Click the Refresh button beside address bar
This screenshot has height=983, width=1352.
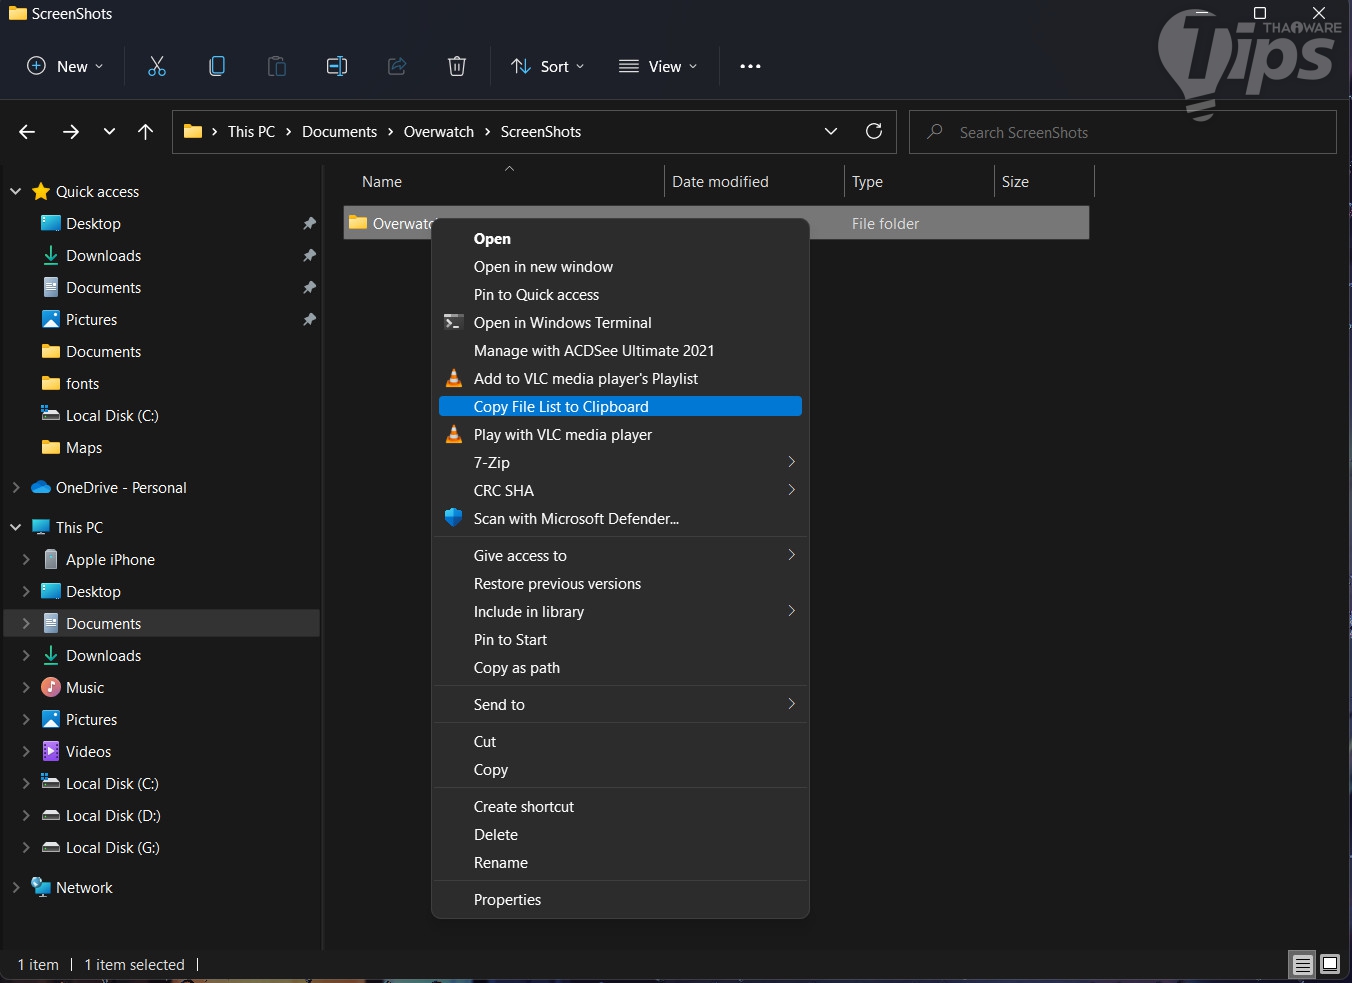pyautogui.click(x=874, y=131)
